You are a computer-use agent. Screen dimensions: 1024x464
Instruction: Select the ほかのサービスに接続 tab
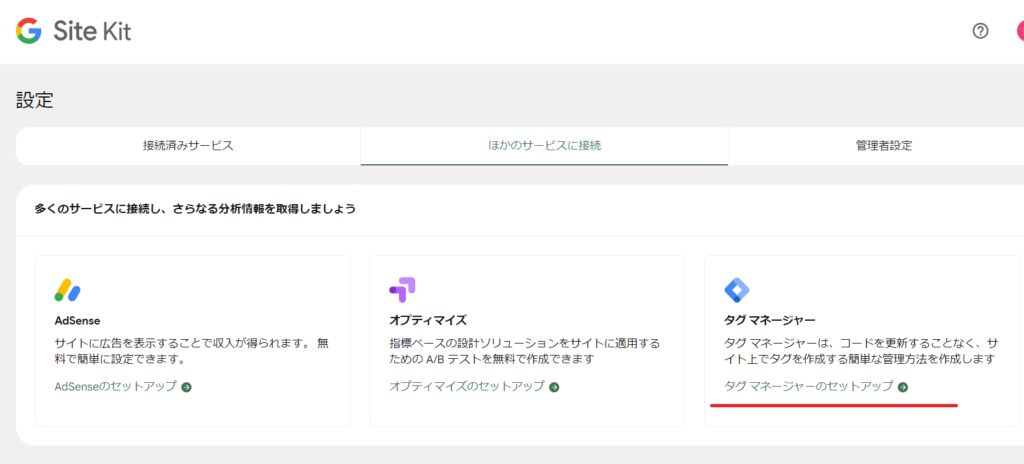(x=544, y=146)
